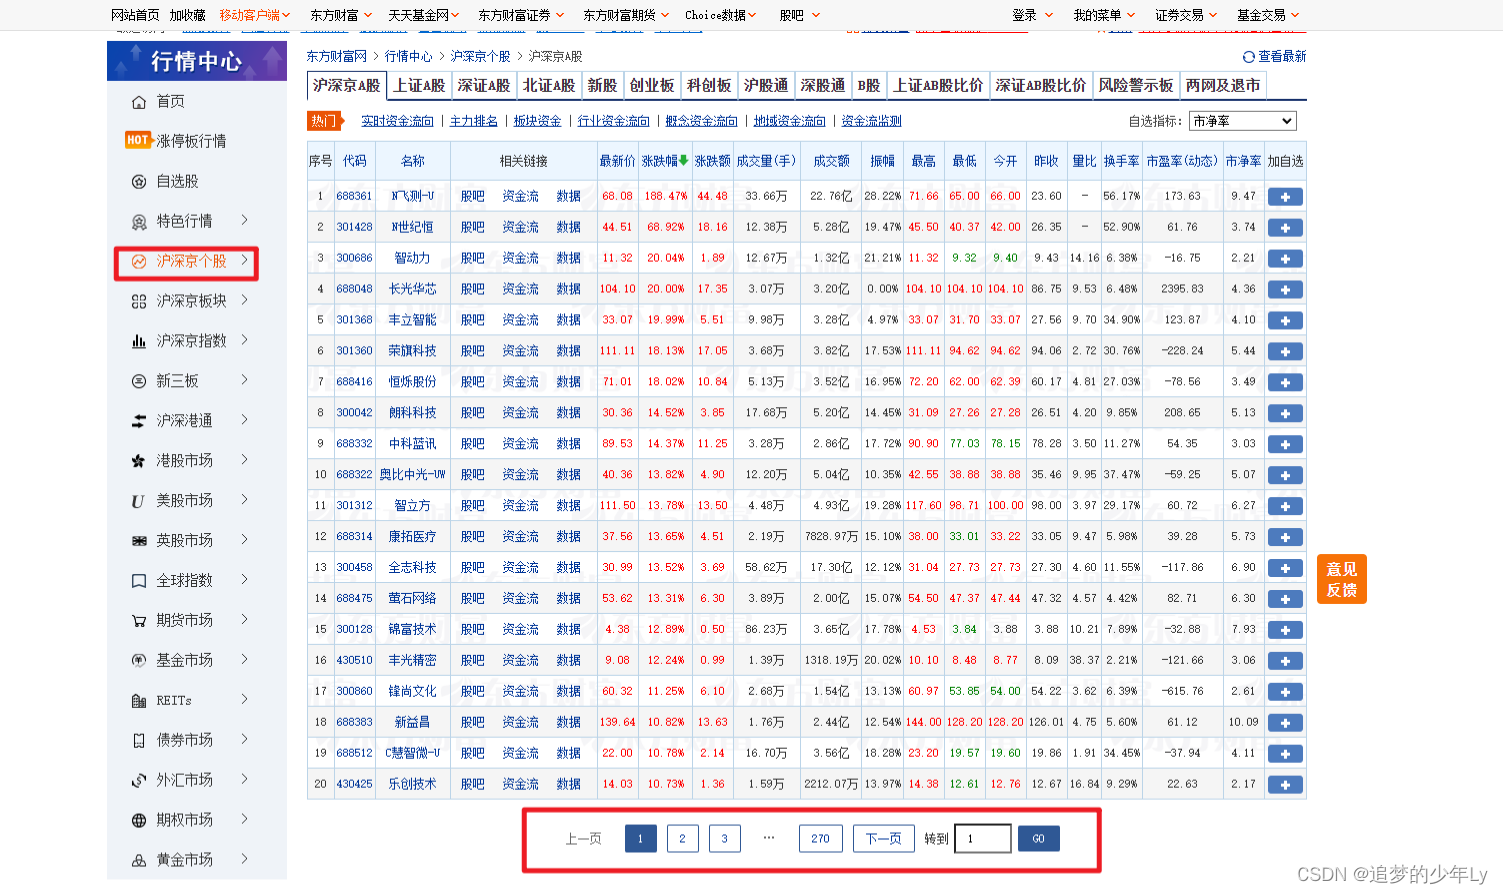Click the HOT 涨停板行情 icon
This screenshot has height=894, width=1503.
138,140
